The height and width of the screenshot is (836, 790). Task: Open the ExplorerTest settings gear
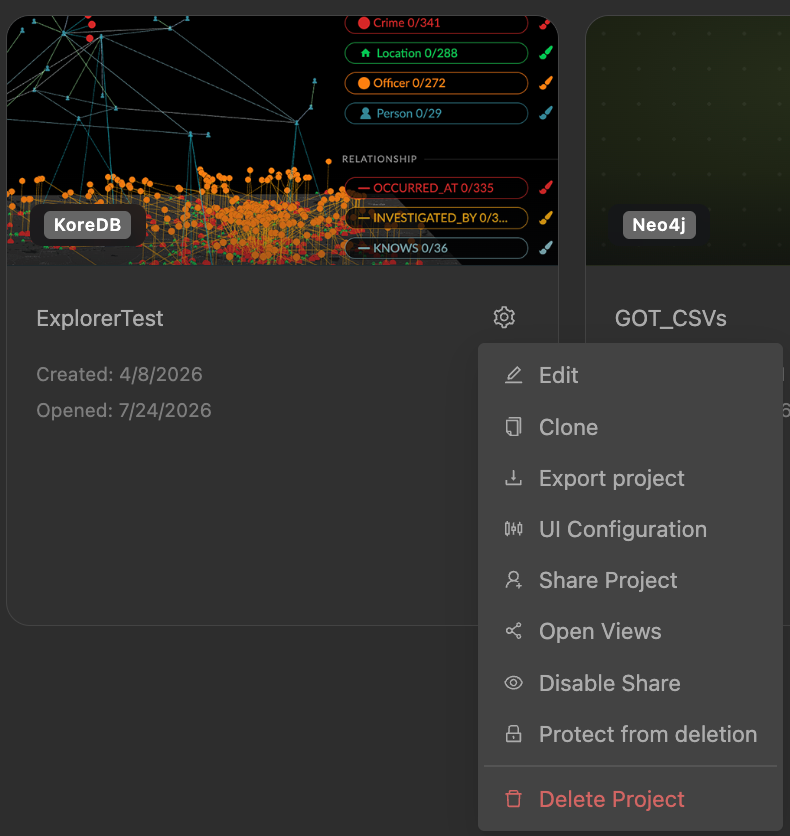(504, 317)
